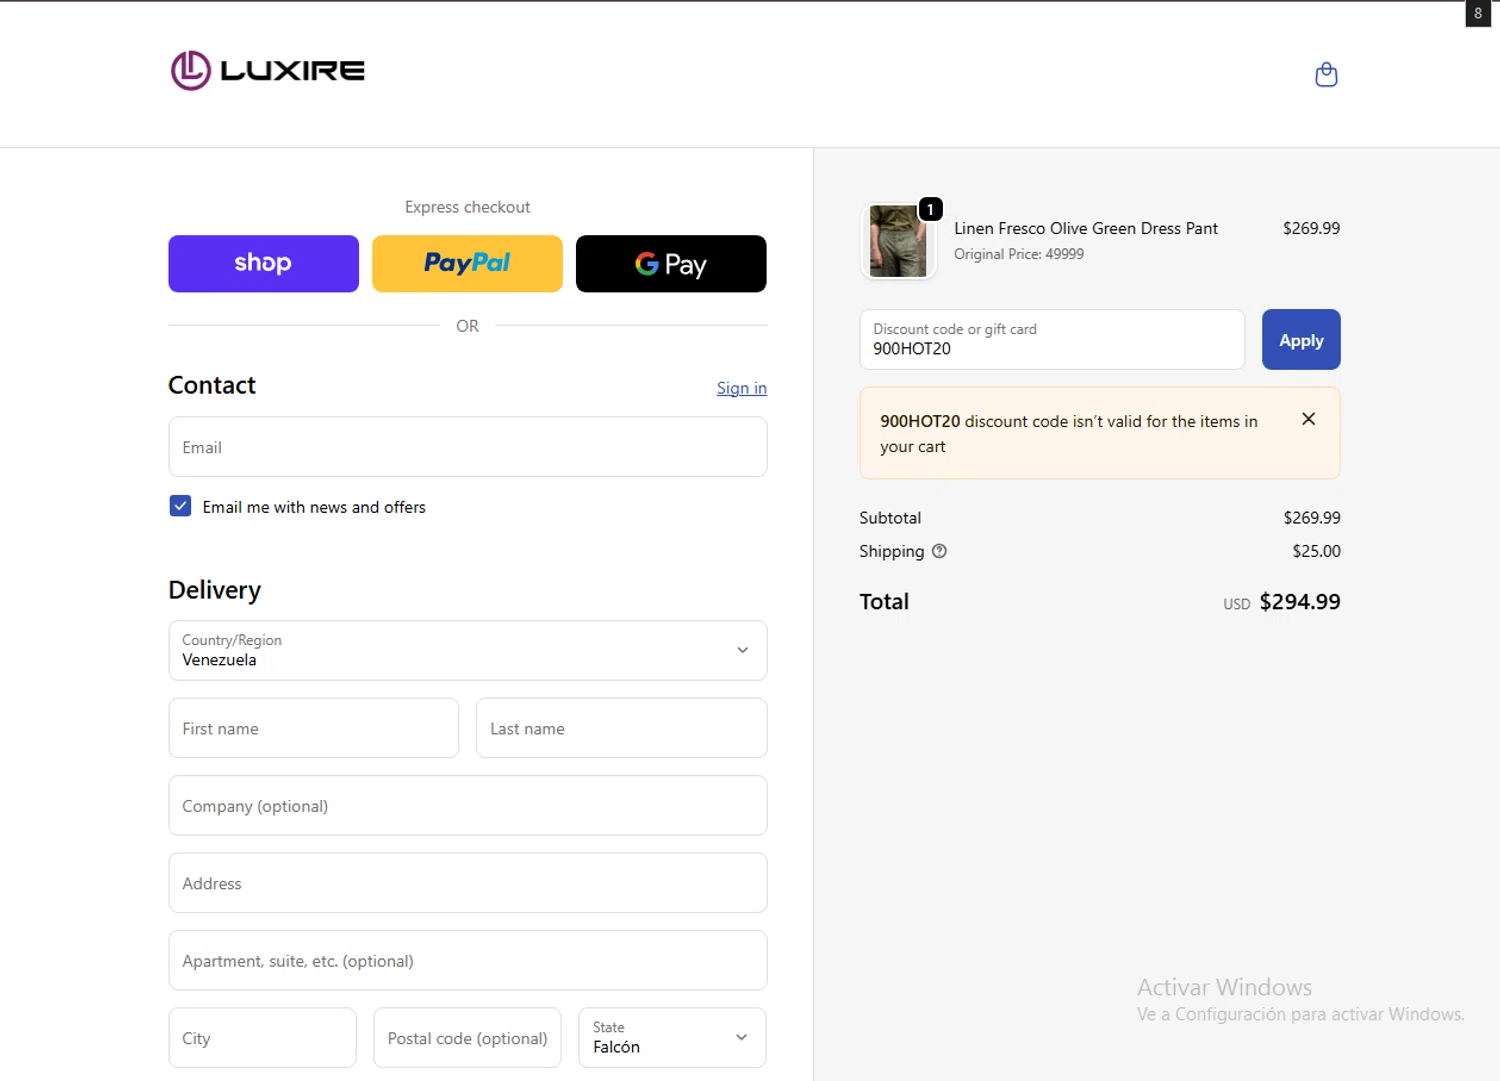This screenshot has width=1500, height=1081.
Task: Click the Shipping cost $25.00
Action: [x=1316, y=551]
